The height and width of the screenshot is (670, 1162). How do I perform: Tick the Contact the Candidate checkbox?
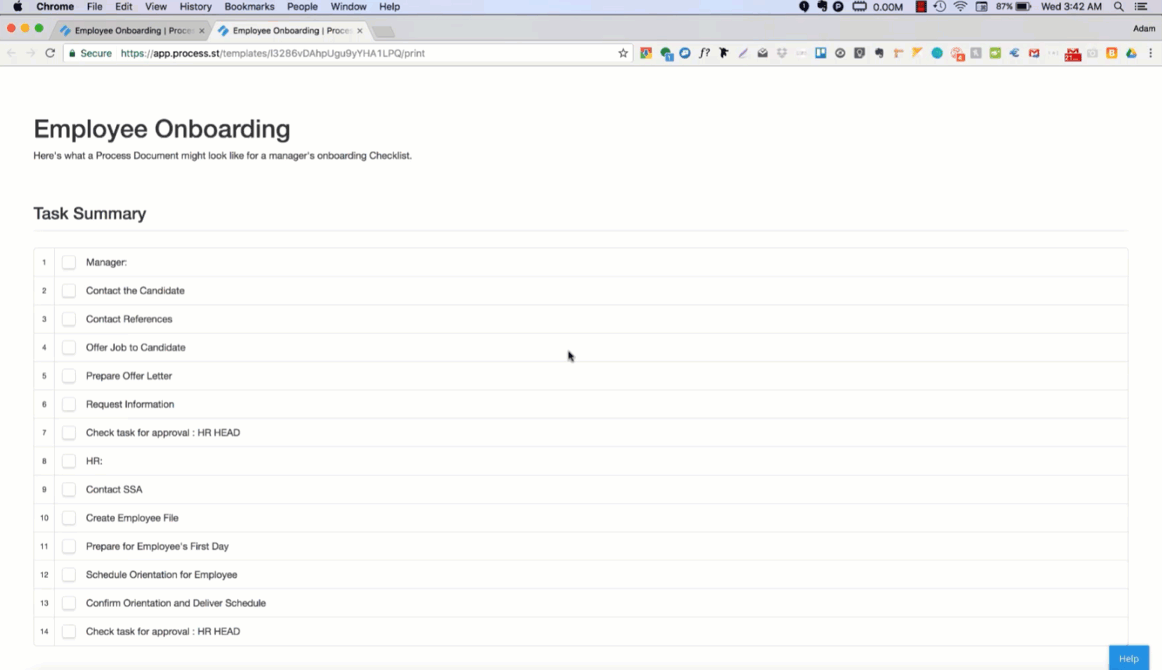point(69,291)
